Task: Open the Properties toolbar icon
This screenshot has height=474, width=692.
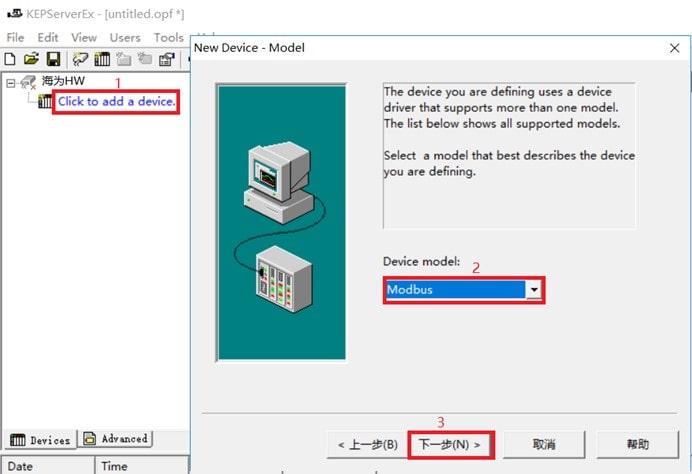Action: pos(167,59)
